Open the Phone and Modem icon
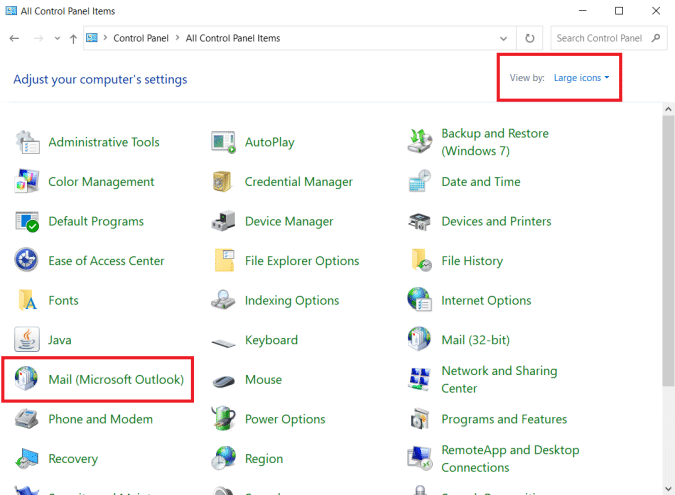The width and height of the screenshot is (675, 495). 27,418
